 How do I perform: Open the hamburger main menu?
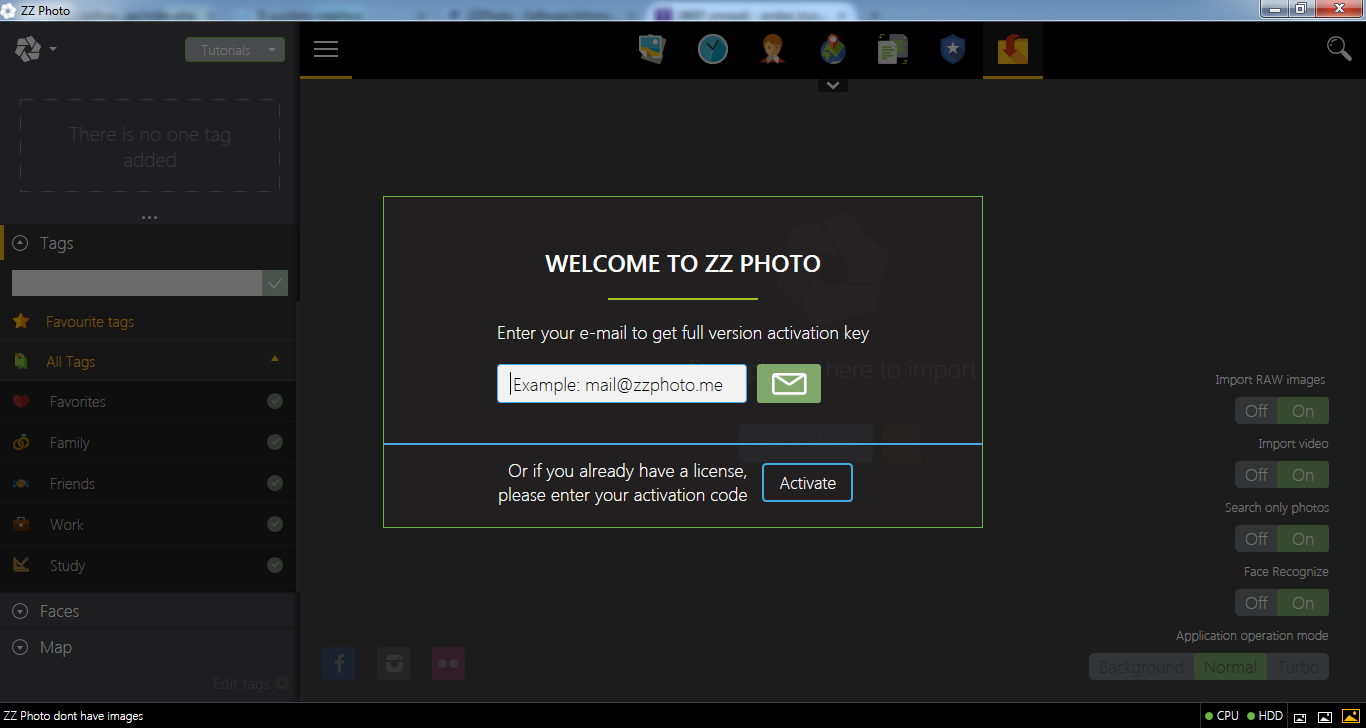(326, 49)
